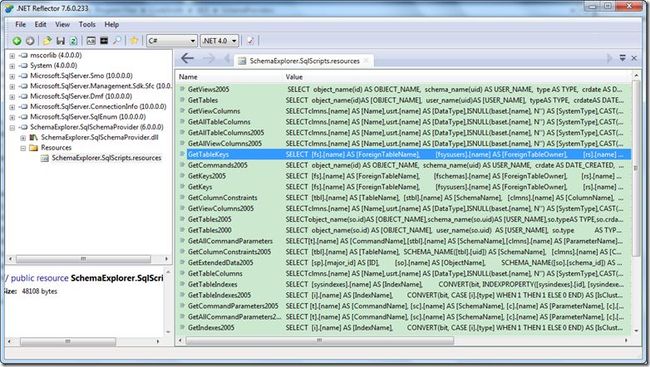This screenshot has height=367, width=650.
Task: Click the Search magnifier toolbar icon
Action: pos(117,41)
